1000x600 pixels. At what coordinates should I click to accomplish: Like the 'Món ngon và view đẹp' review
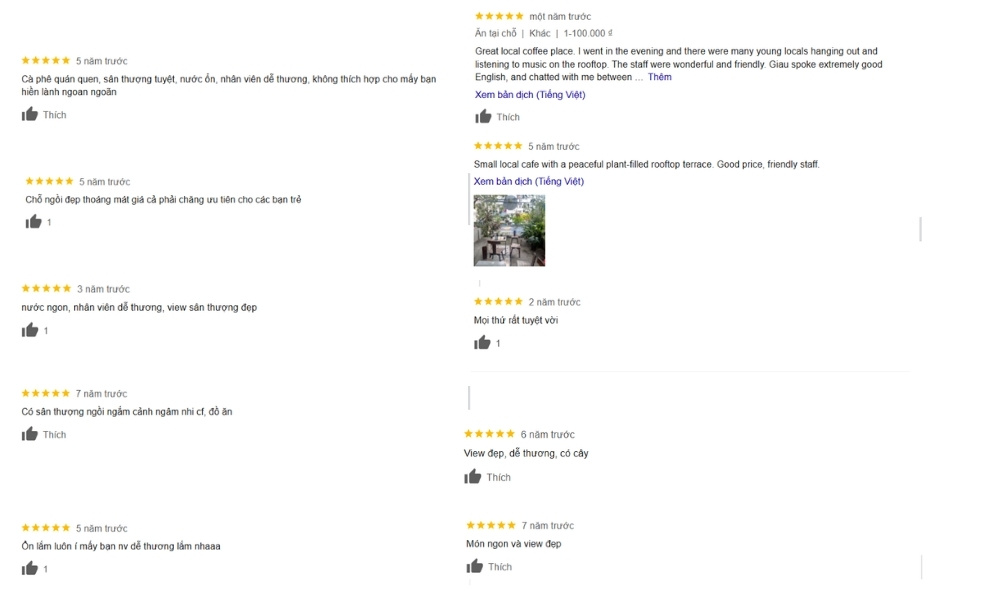point(474,566)
